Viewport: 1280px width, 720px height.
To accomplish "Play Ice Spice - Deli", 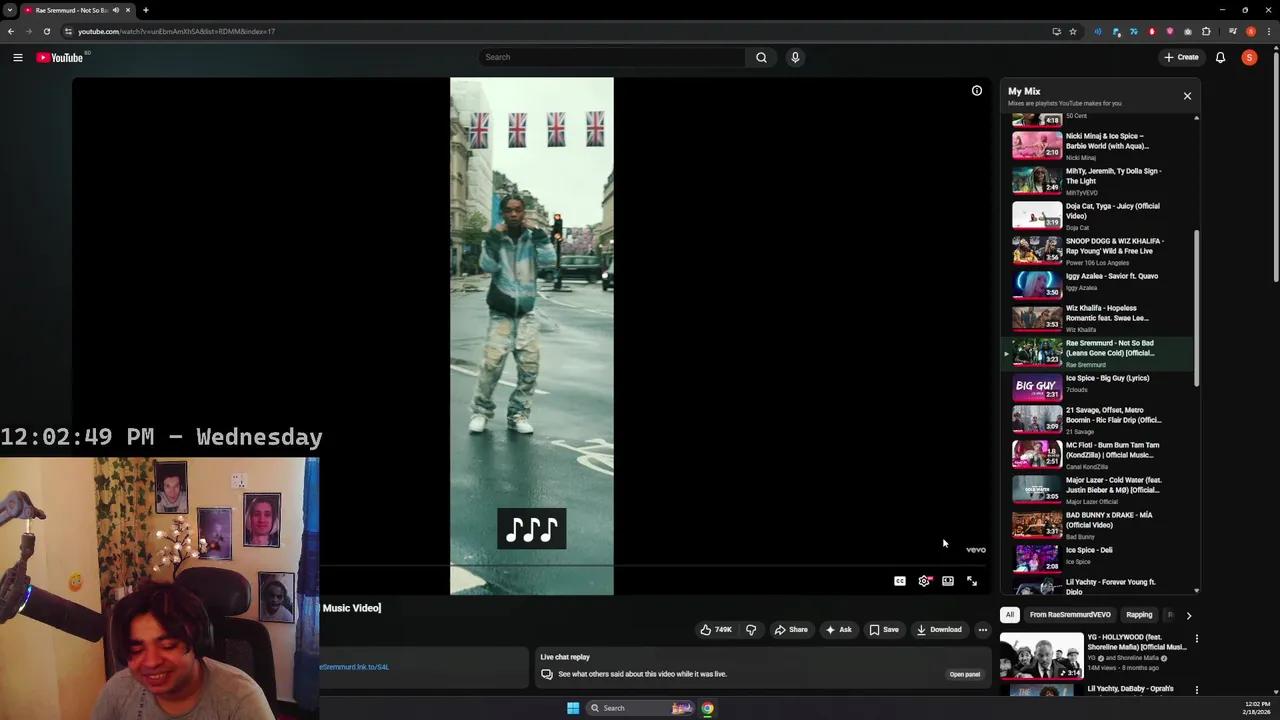I will [1097, 558].
